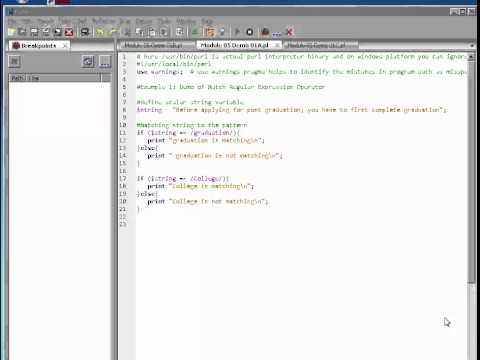This screenshot has height=360, width=480.
Task: Click the leftmost button in Breakpoints panel
Action: pos(14,61)
